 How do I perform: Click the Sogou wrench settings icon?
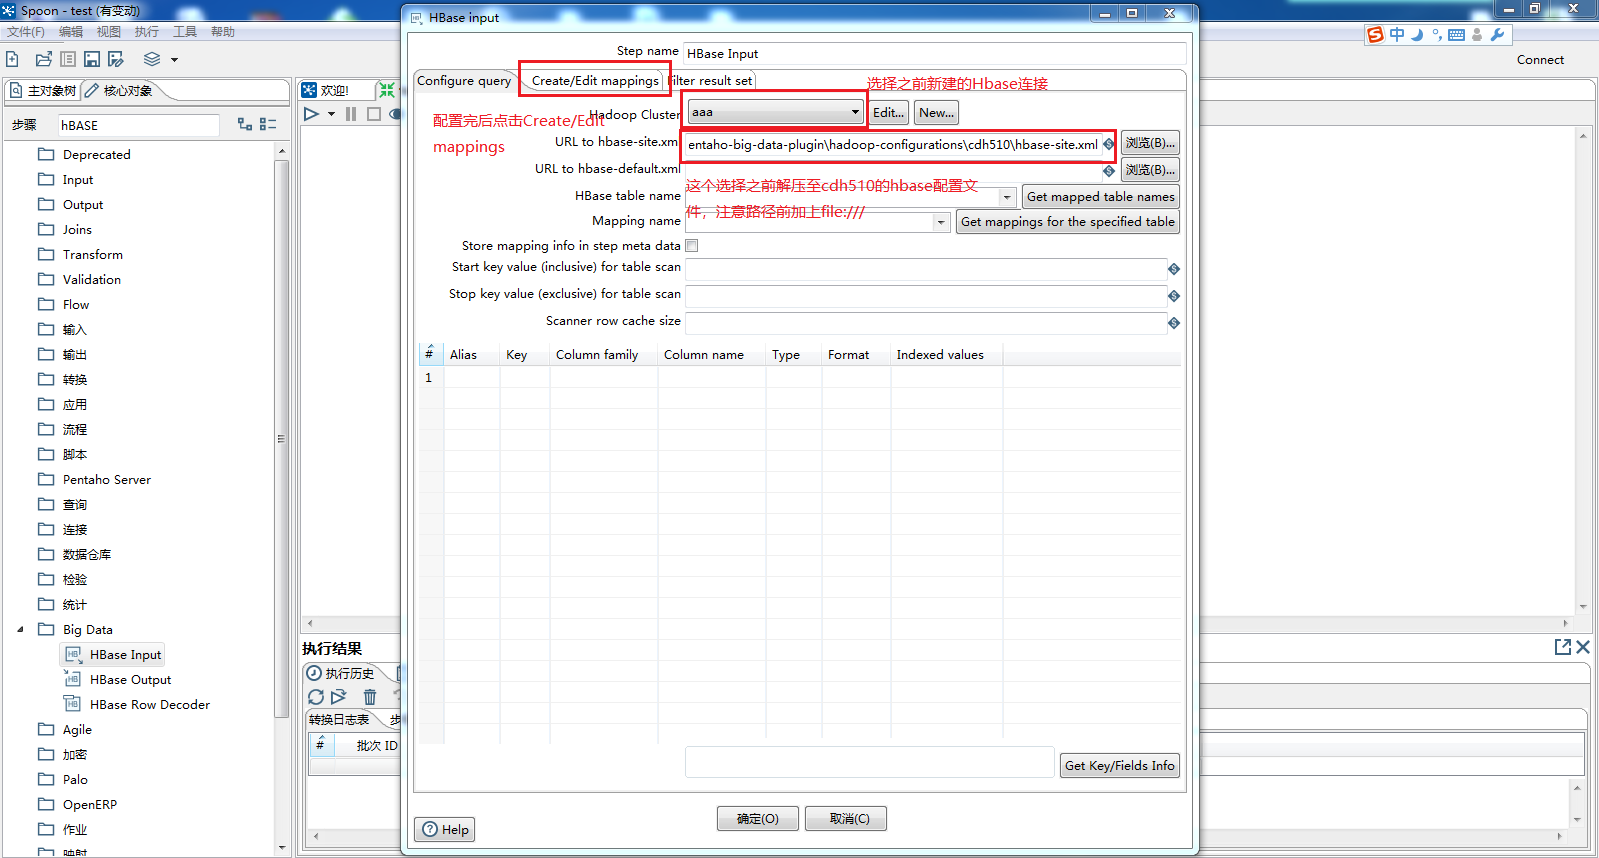tap(1497, 35)
